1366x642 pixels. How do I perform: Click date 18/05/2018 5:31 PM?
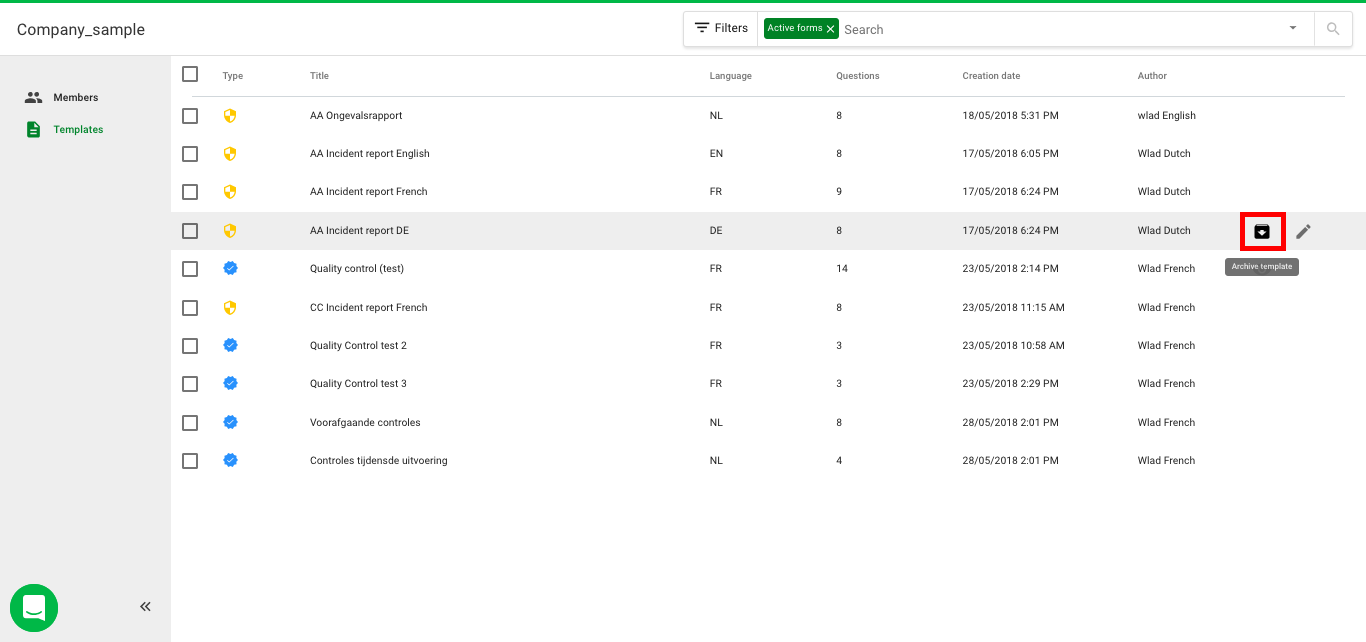point(1010,116)
